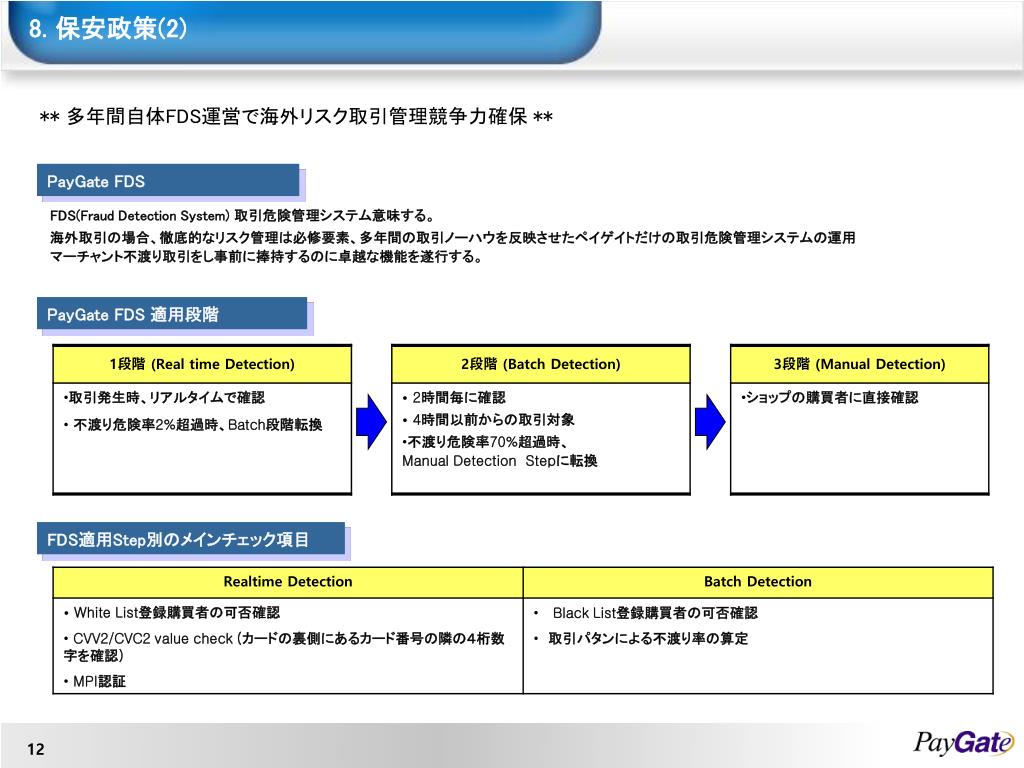Click the line starting 海外取引の場合
This screenshot has height=768, width=1024.
452,238
